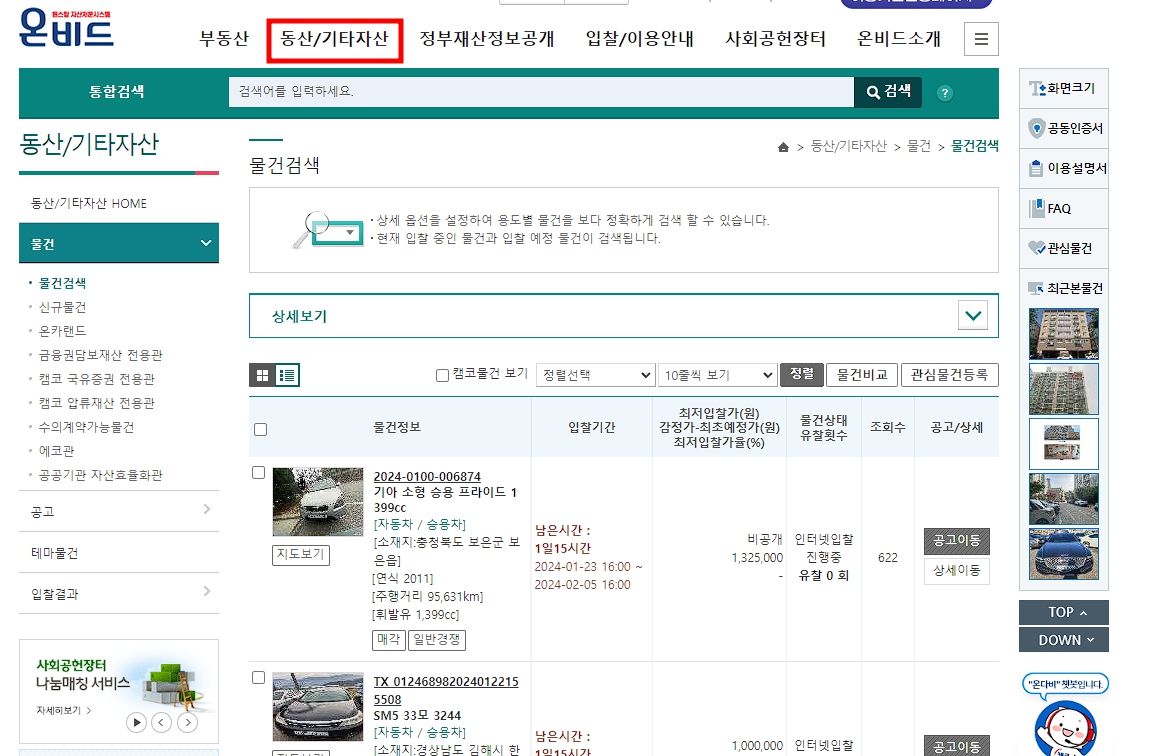The width and height of the screenshot is (1170, 756).
Task: Enable the 캠코물건 보기 checkbox
Action: point(440,374)
